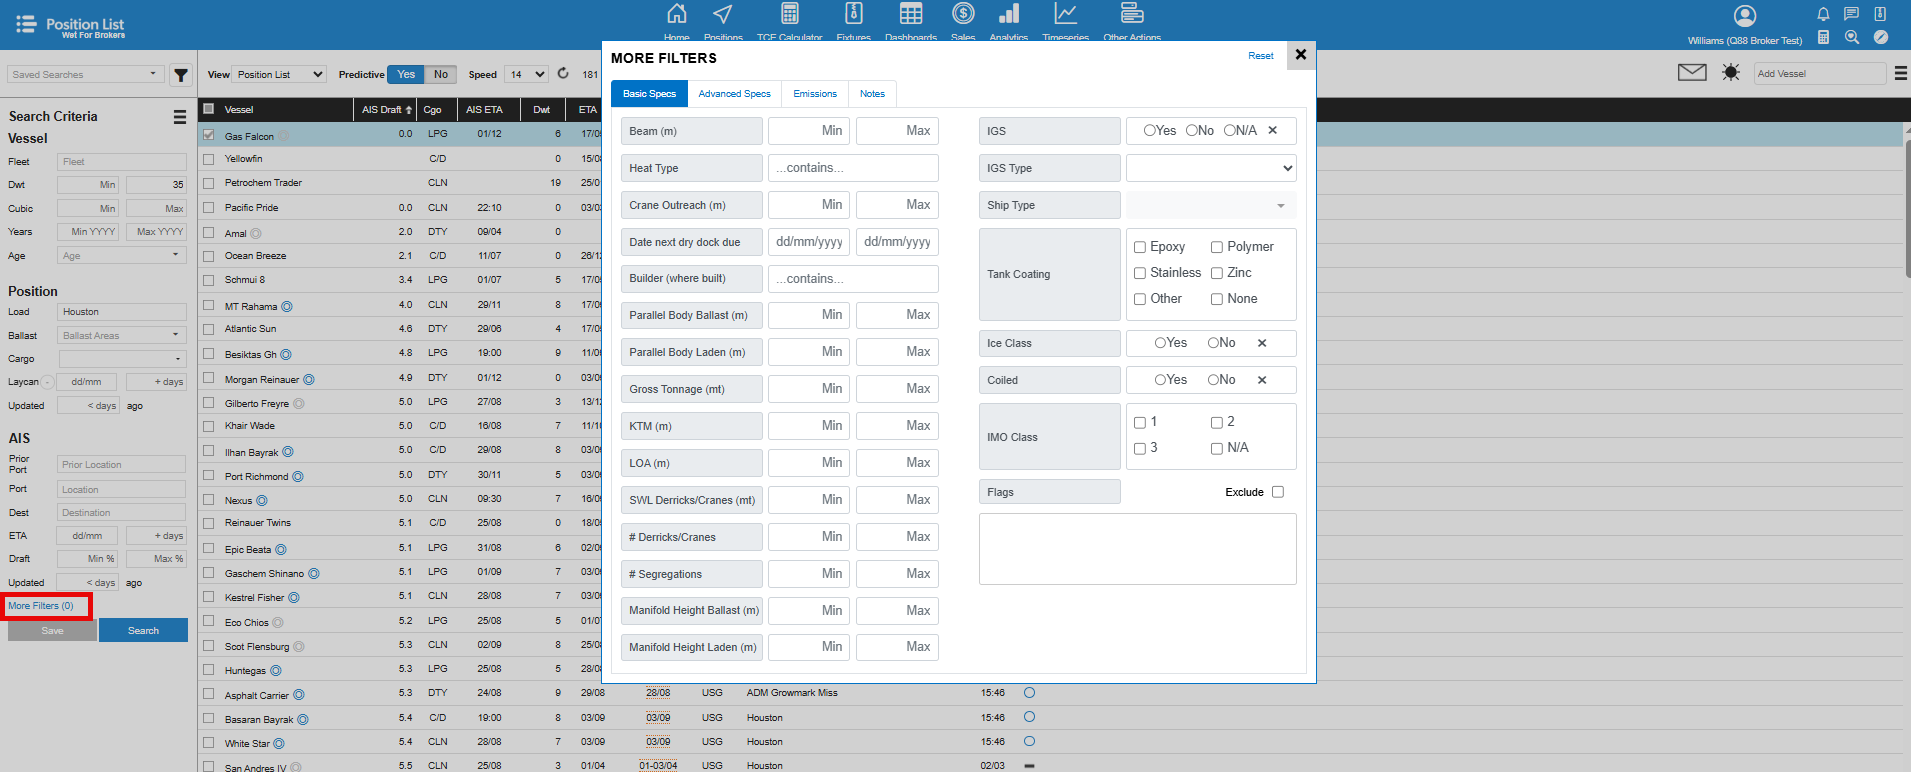1911x772 pixels.
Task: Open the Position List view dropdown
Action: [280, 74]
